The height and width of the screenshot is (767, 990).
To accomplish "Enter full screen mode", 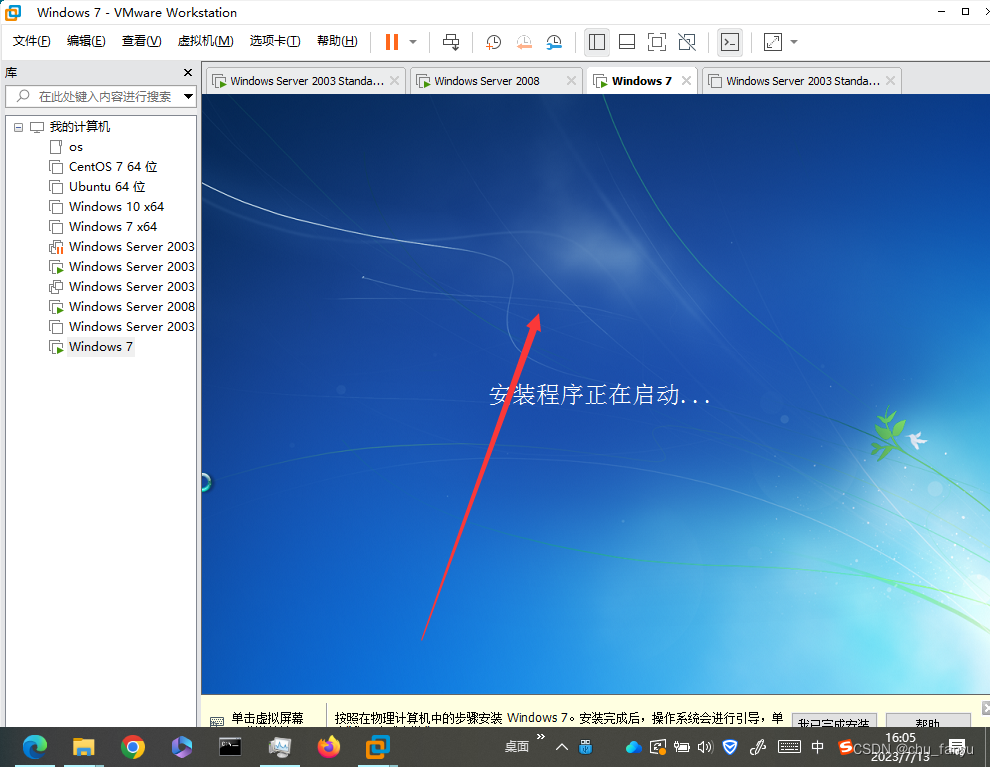I will coord(657,42).
